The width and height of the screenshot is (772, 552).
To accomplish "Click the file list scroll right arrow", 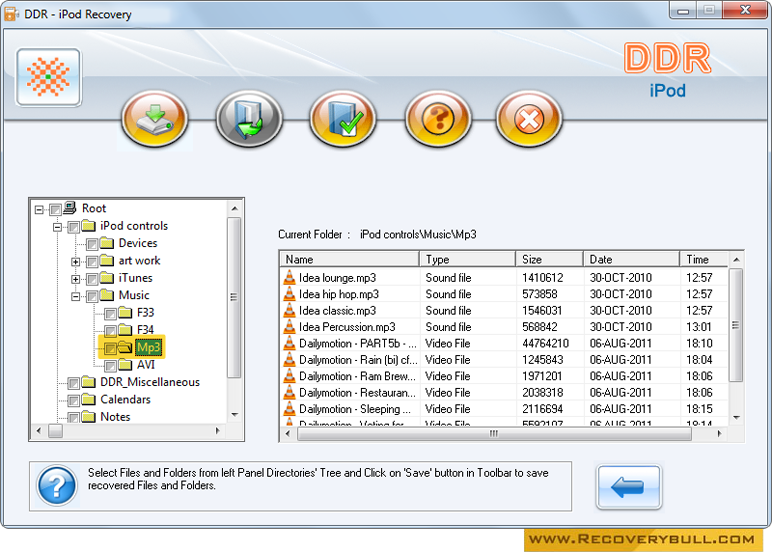I will [x=719, y=434].
